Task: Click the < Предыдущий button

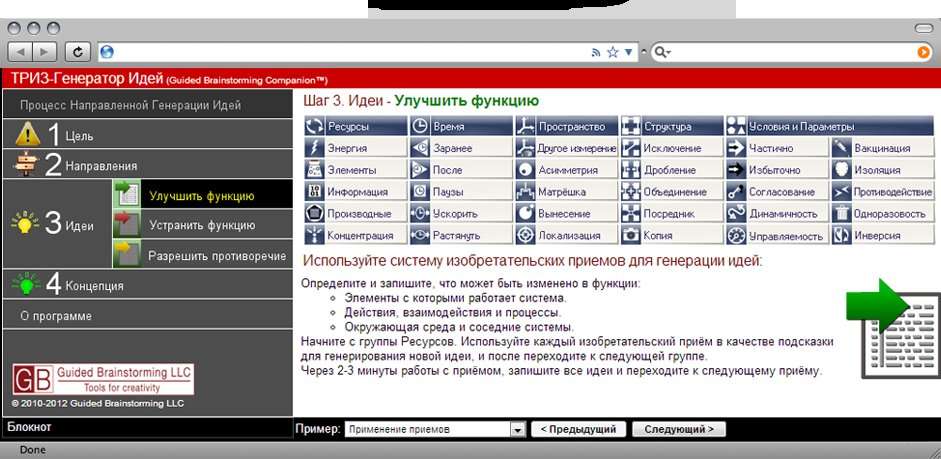Action: (x=579, y=429)
